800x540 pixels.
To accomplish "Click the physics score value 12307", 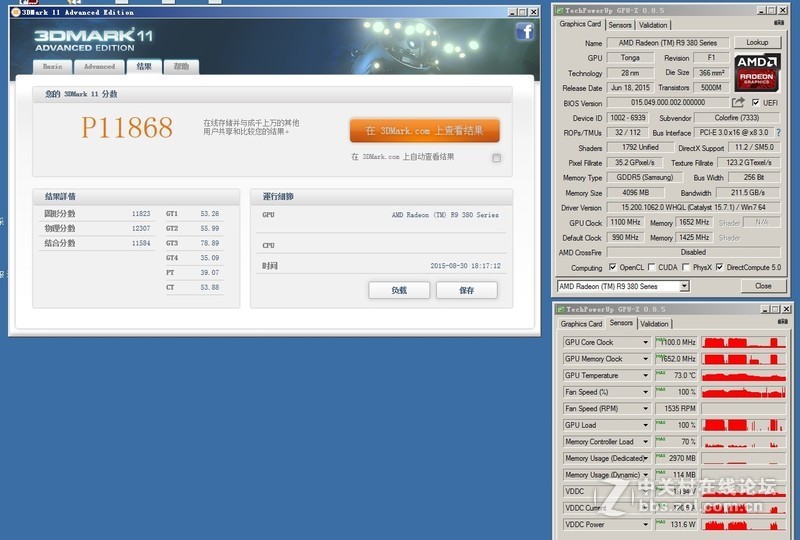I will coord(141,229).
